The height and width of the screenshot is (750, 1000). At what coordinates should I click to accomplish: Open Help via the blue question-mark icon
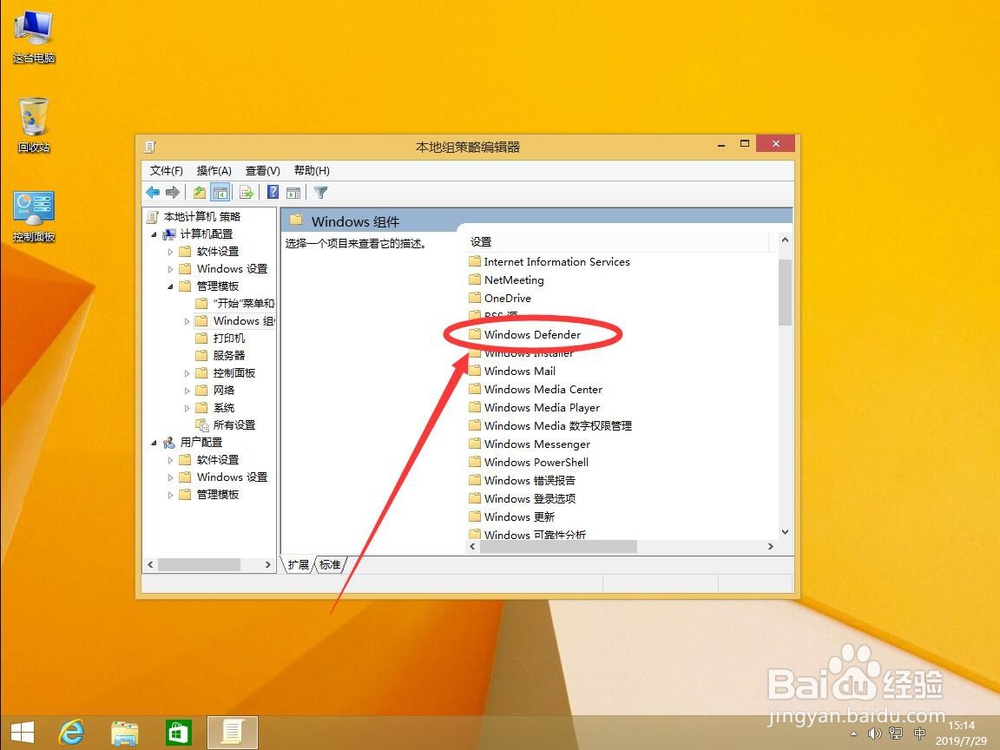pyautogui.click(x=273, y=192)
